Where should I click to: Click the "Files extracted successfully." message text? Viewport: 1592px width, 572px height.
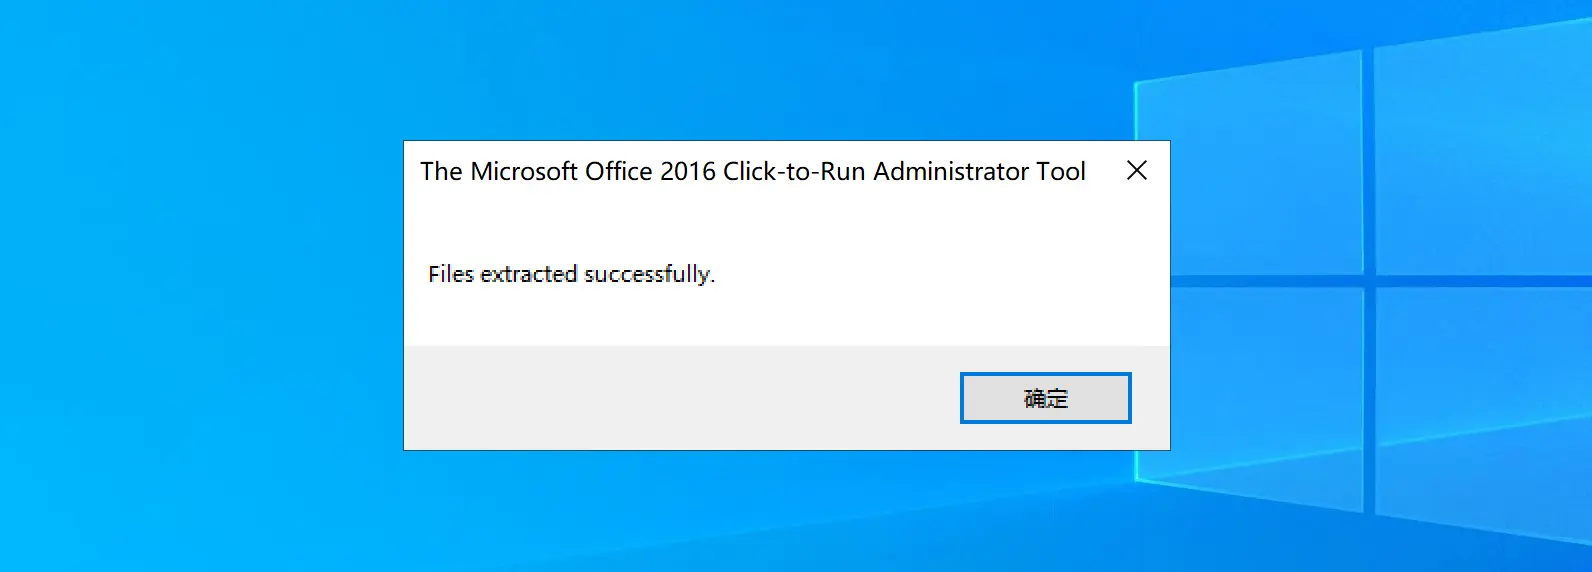tap(572, 274)
